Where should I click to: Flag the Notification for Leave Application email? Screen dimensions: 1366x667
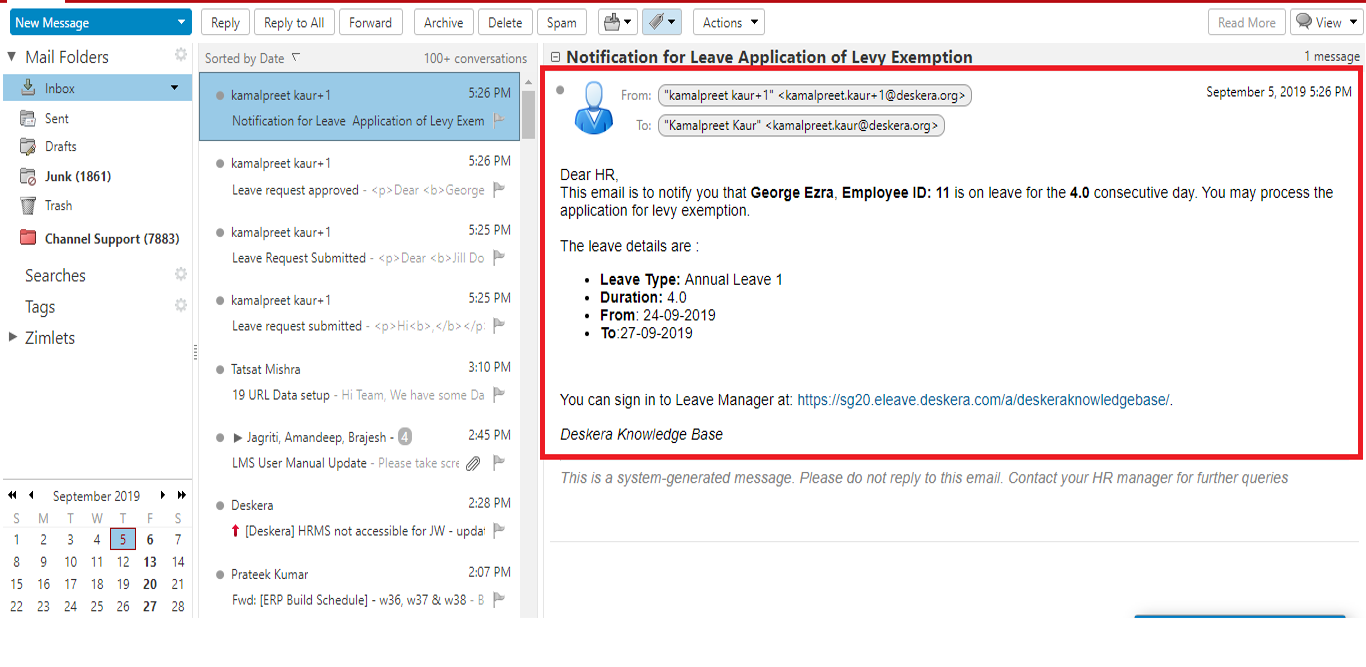[x=499, y=121]
